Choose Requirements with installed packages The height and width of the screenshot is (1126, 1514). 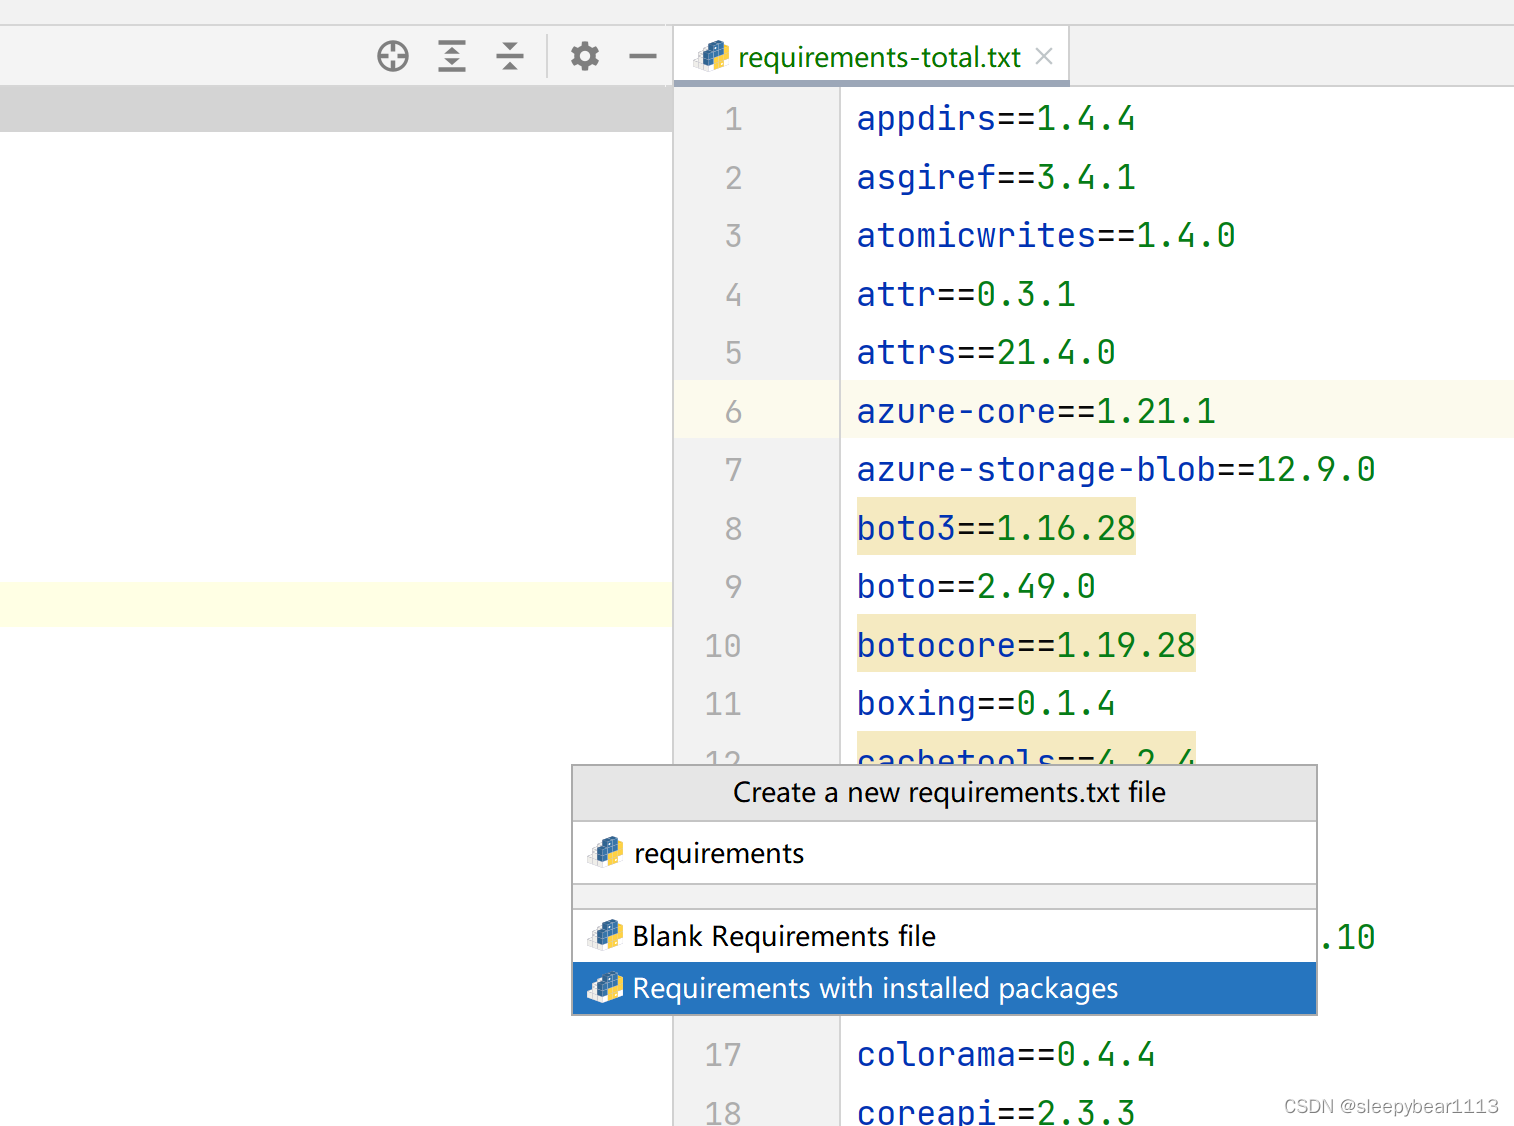point(874,988)
